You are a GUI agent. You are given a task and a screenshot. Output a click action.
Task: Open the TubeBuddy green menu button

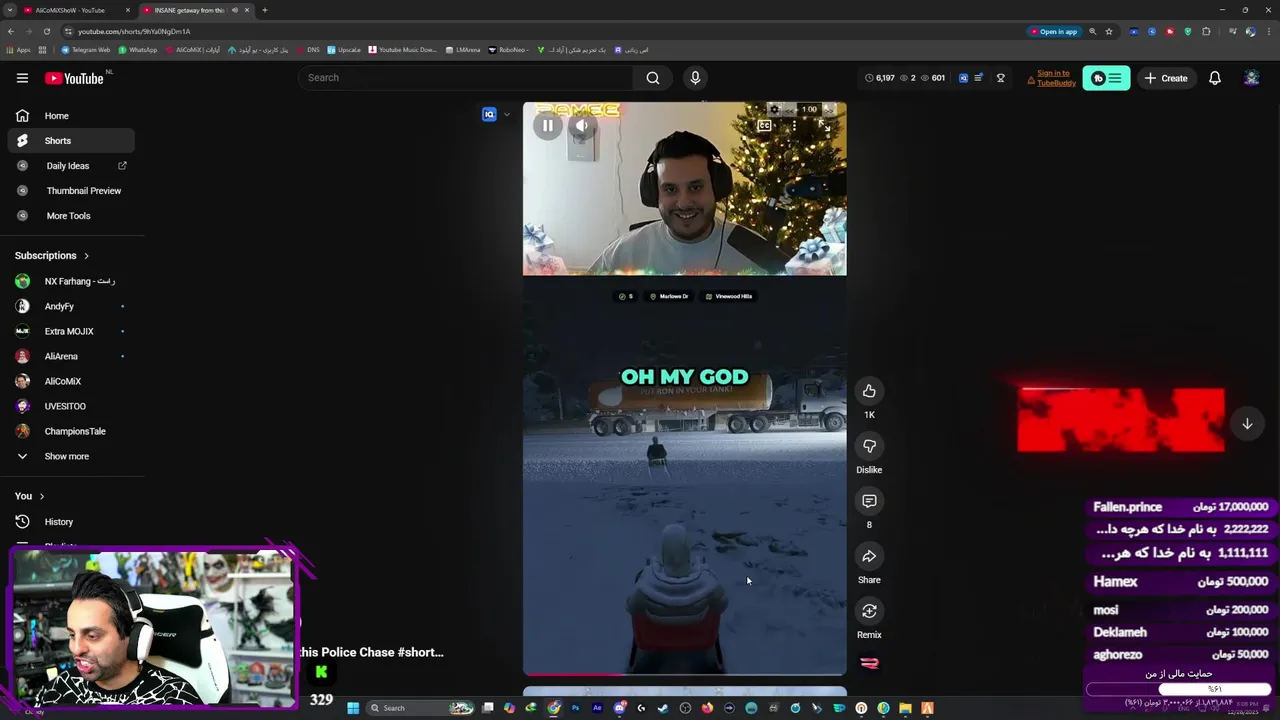coord(1106,78)
